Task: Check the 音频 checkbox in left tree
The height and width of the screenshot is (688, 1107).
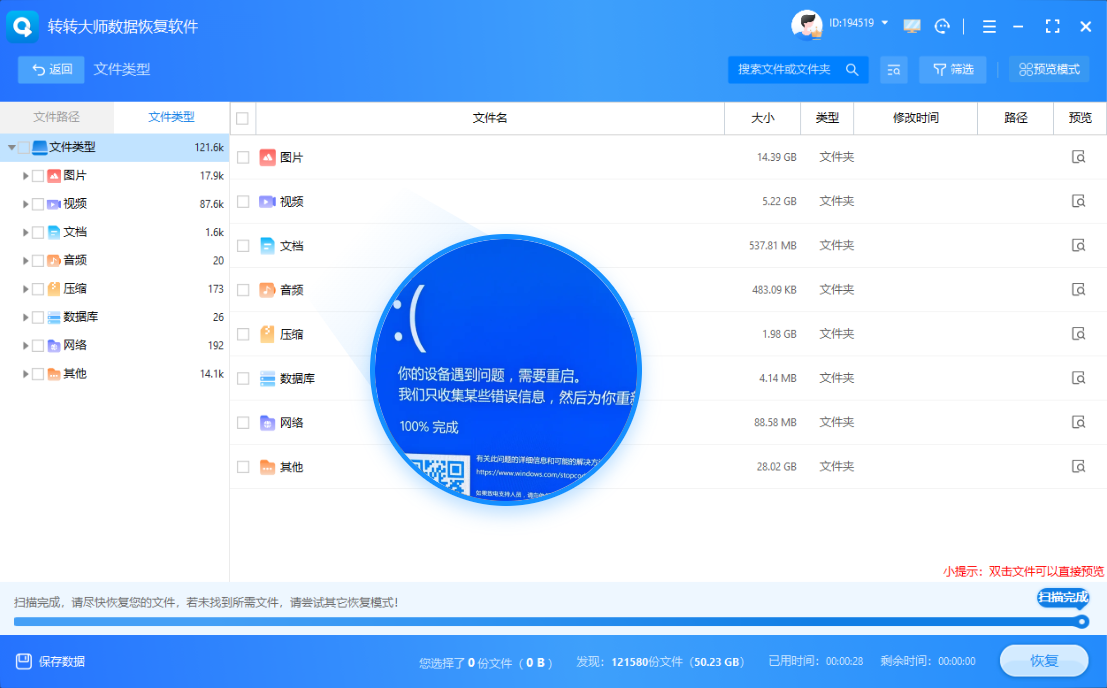Action: 38,260
